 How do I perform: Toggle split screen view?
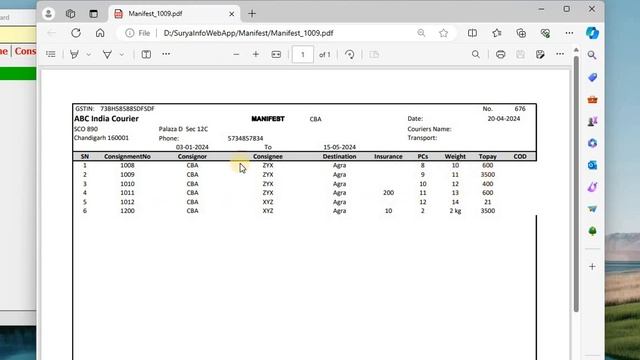[x=472, y=33]
